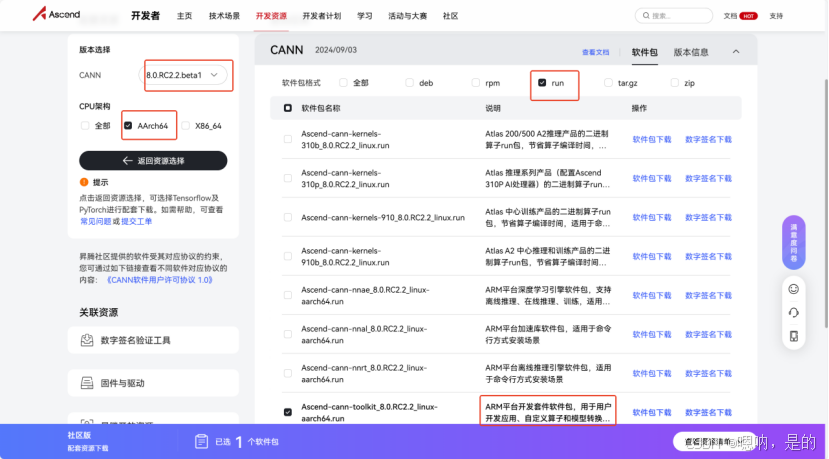Click the 满意度问卷 purple survey button
The height and width of the screenshot is (459, 829).
tap(793, 243)
